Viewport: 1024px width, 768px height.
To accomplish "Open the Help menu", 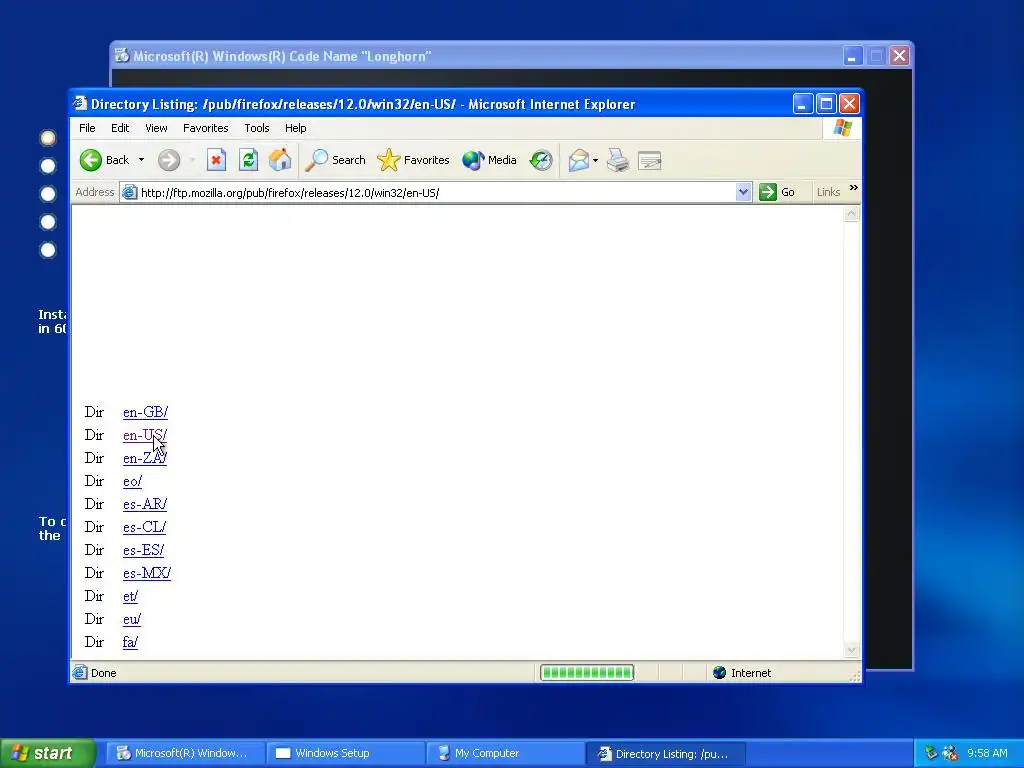I will pos(295,128).
